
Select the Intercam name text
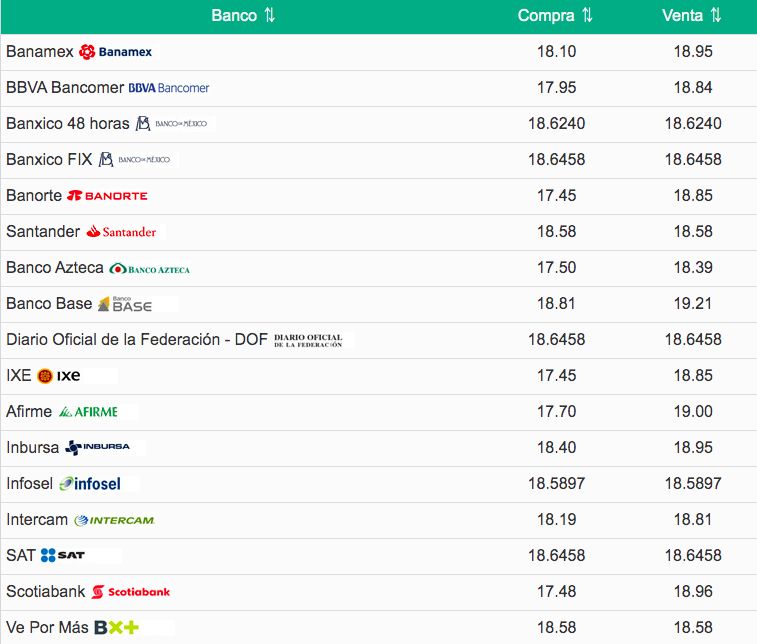click(x=37, y=519)
